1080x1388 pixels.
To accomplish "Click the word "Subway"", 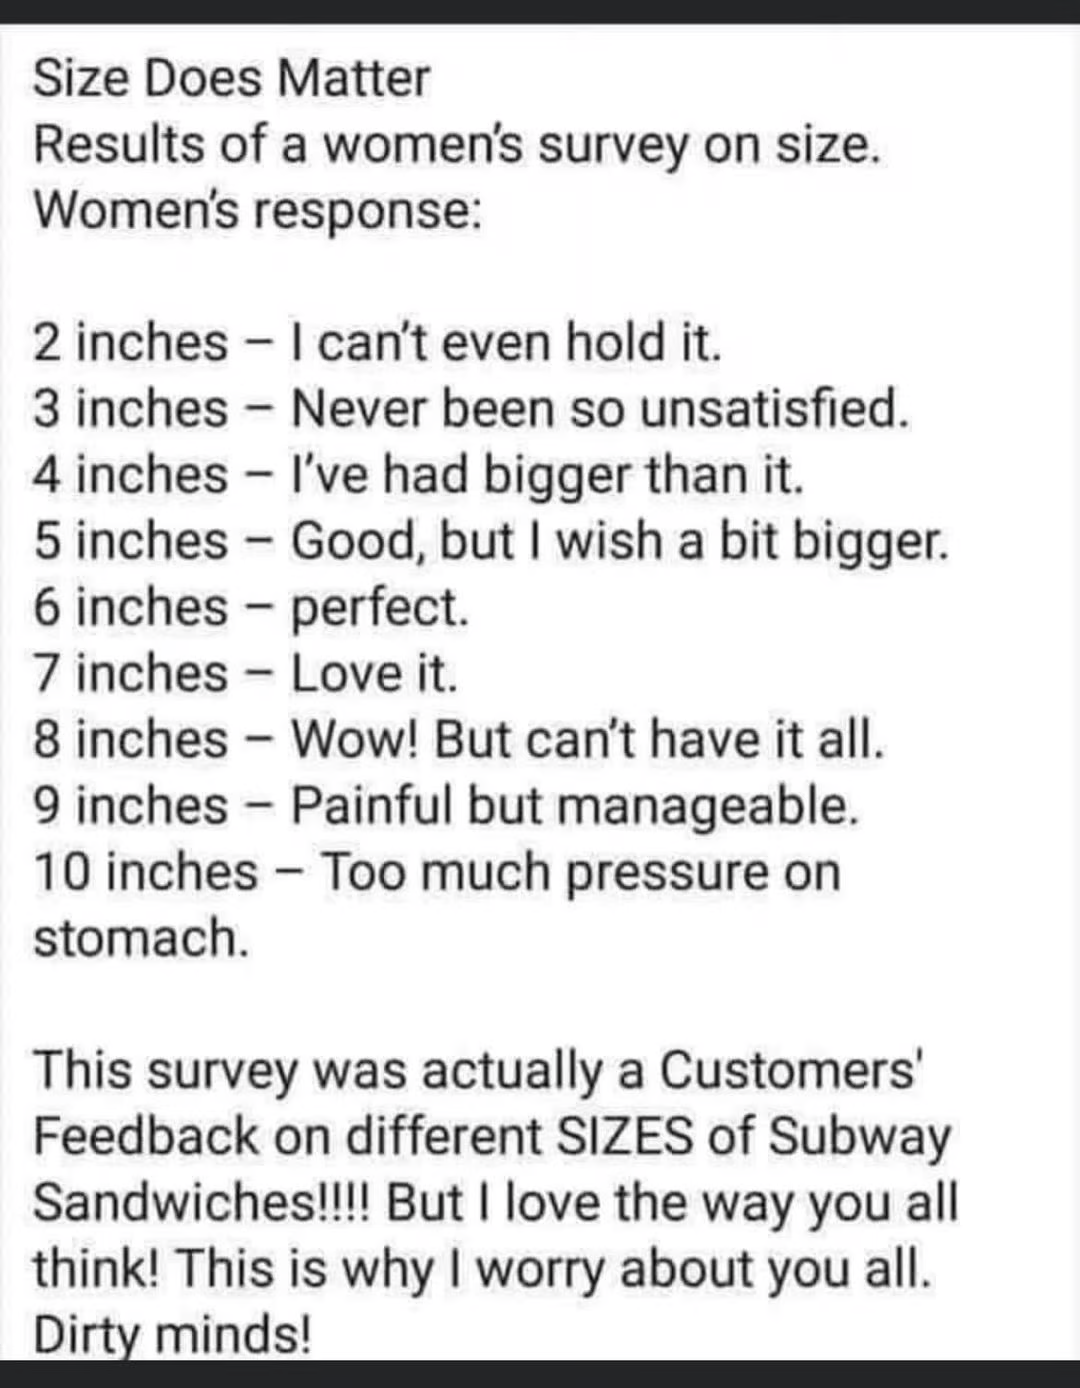I will pyautogui.click(x=860, y=1136).
